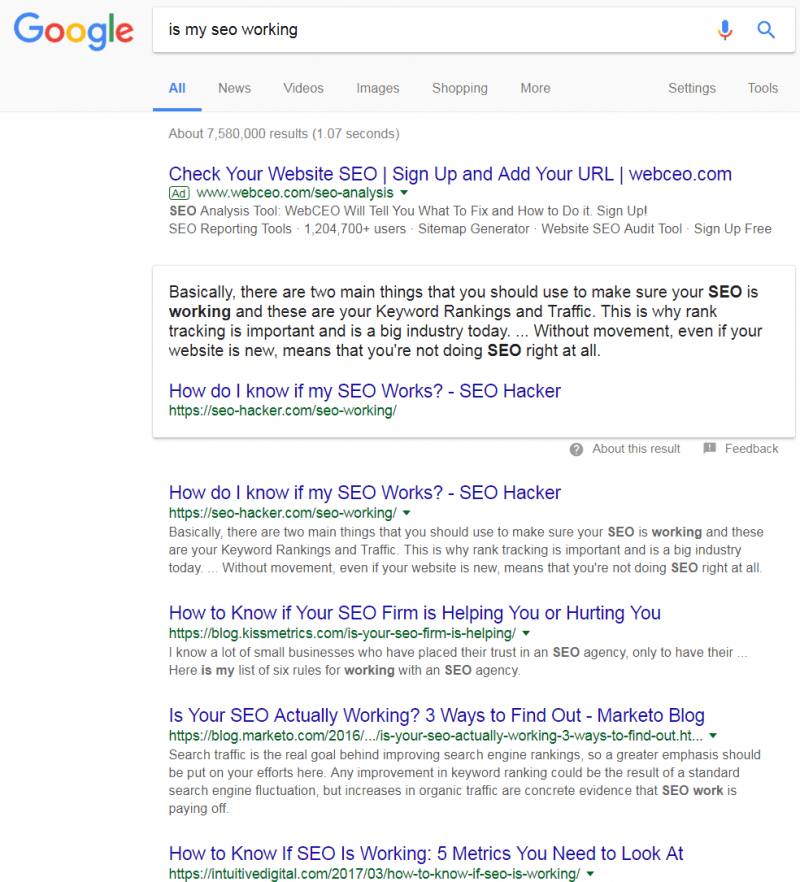Click the green Ad badge label
The width and height of the screenshot is (800, 882).
click(179, 192)
